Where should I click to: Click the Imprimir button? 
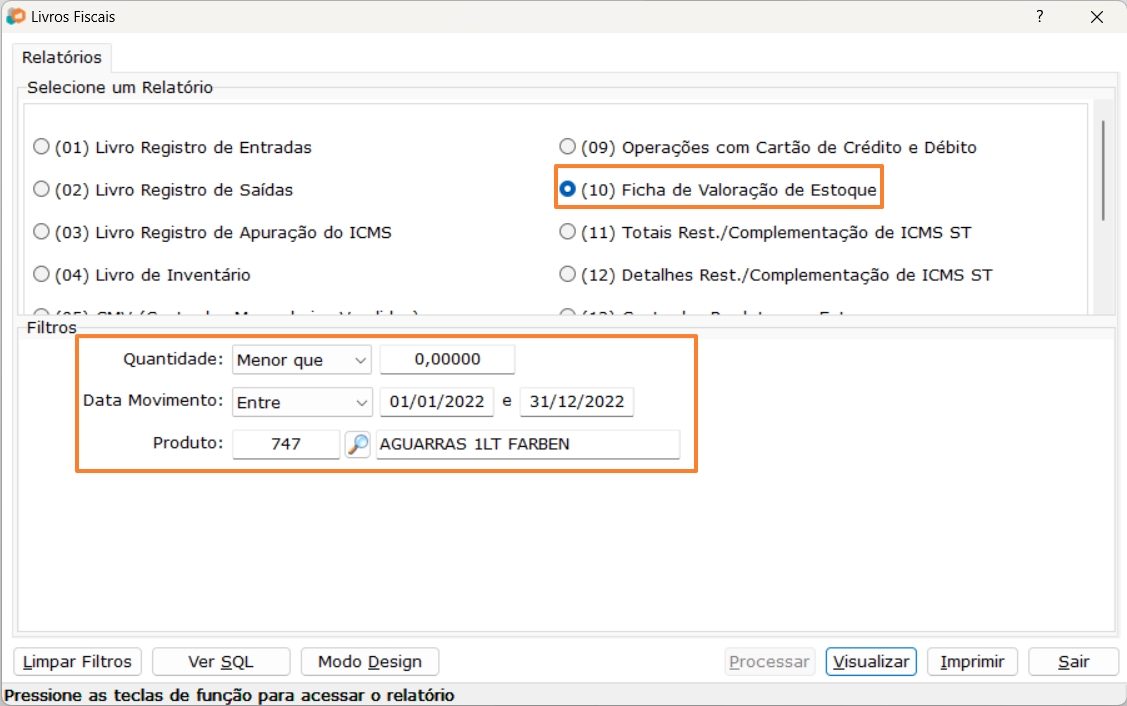[971, 662]
